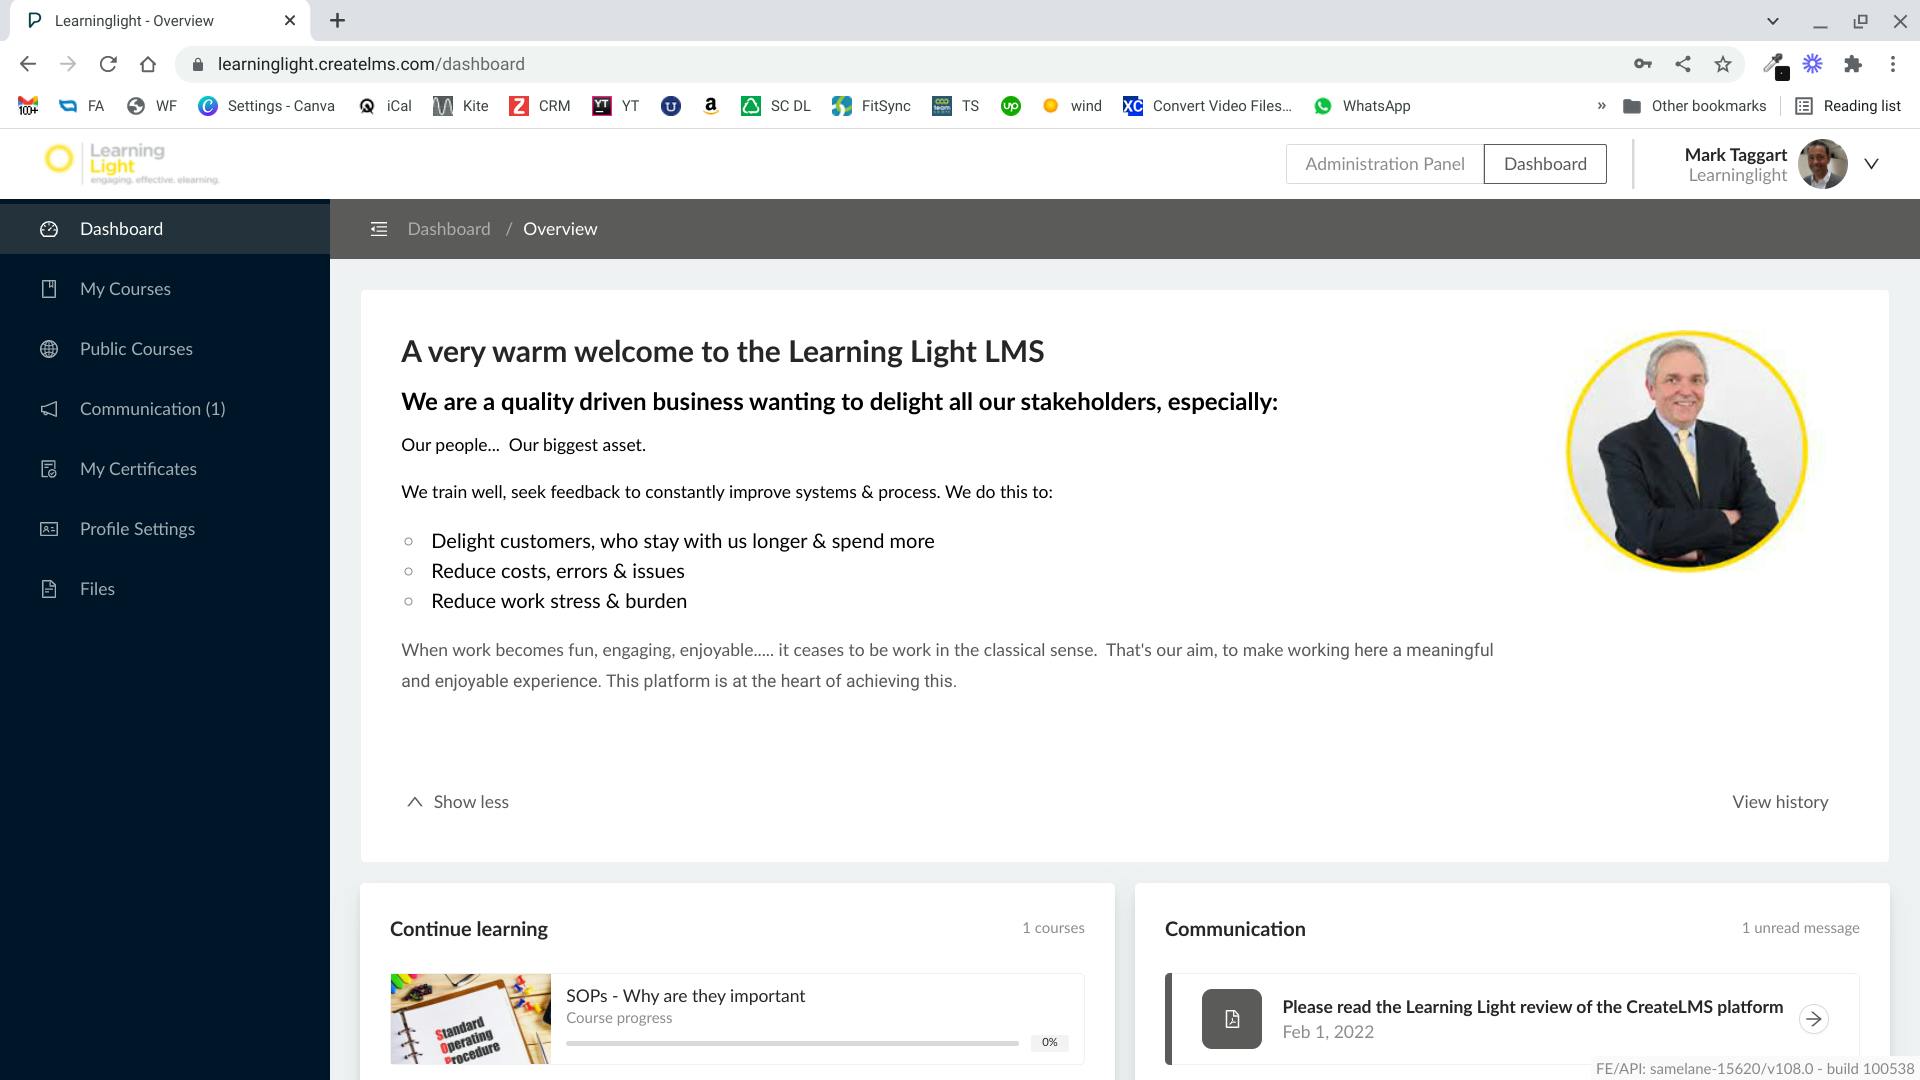
Task: Click the SOPs course progress bar
Action: [792, 1042]
